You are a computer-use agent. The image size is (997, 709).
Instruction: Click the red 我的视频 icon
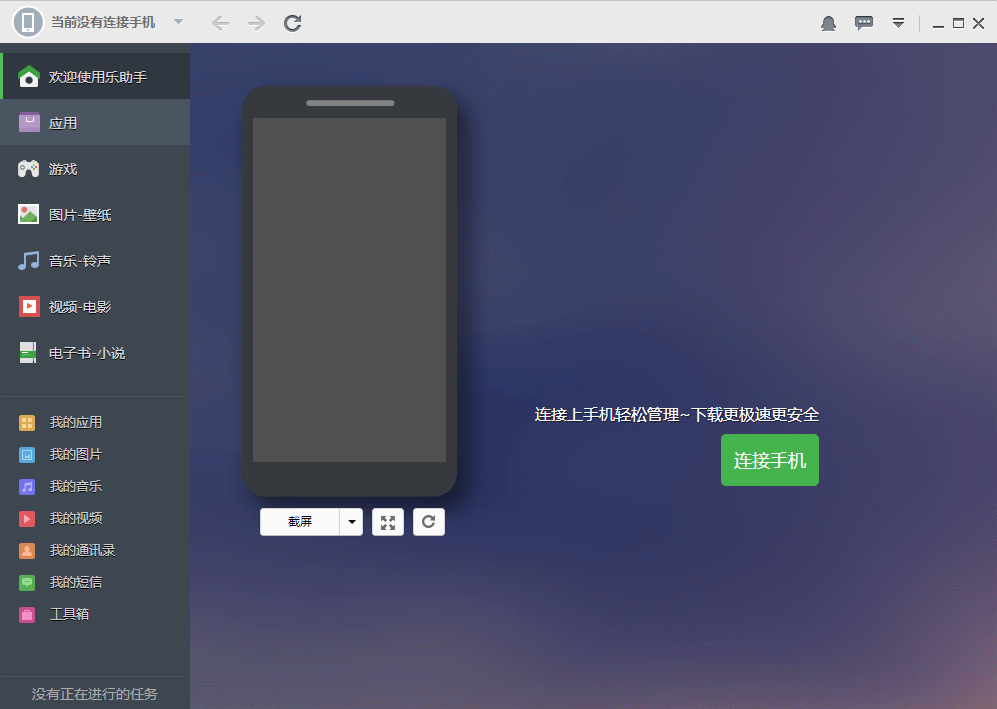(x=27, y=519)
